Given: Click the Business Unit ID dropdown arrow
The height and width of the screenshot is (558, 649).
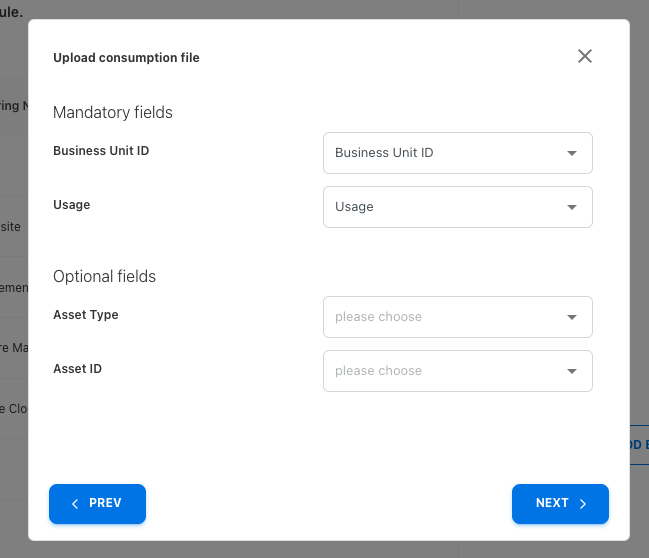Looking at the screenshot, I should click(x=572, y=154).
